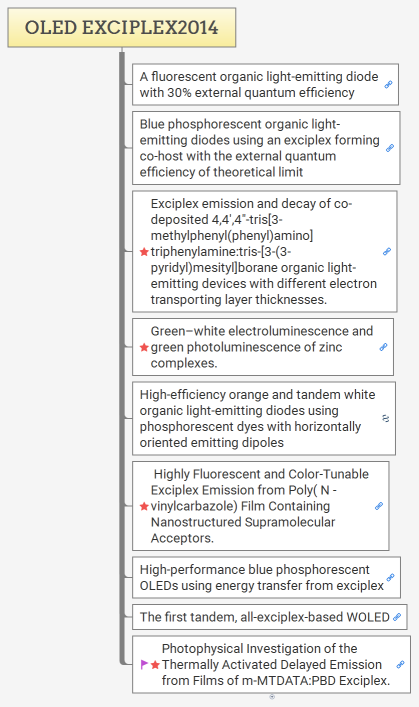Click link icon on m-MTDATA:PBD Exciplex node
The image size is (419, 707).
[x=400, y=664]
